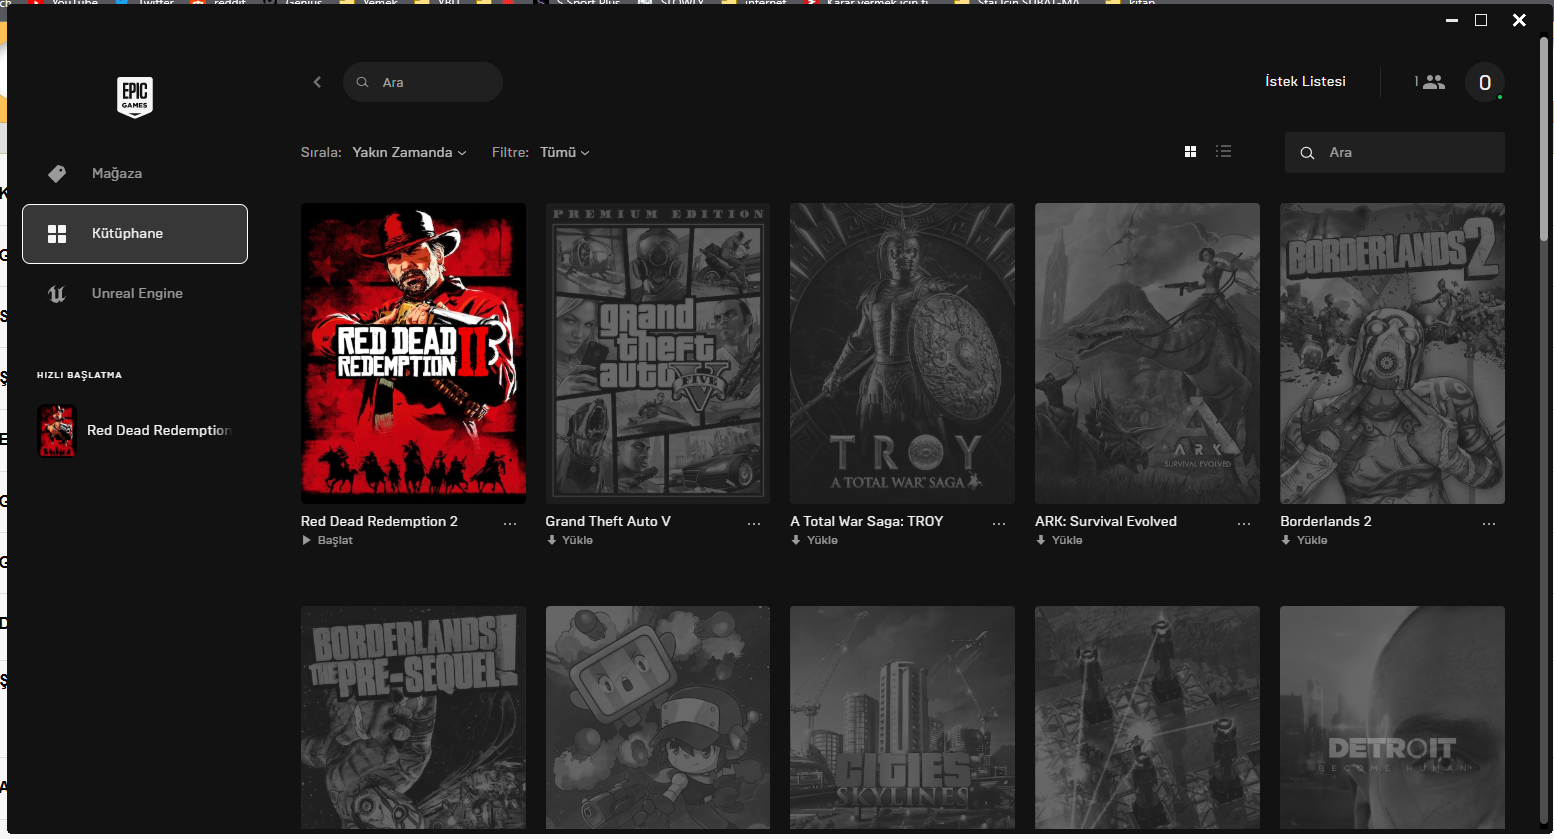Open Mağaza via its tag icon
The height and width of the screenshot is (839, 1554).
(x=57, y=173)
